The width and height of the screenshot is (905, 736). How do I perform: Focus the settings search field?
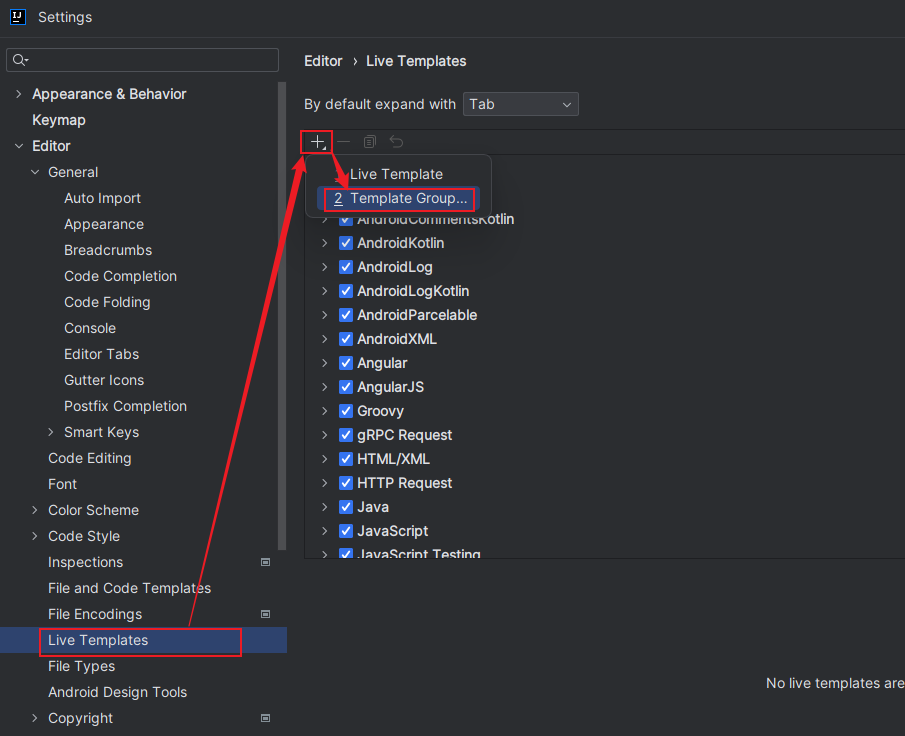pyautogui.click(x=150, y=61)
